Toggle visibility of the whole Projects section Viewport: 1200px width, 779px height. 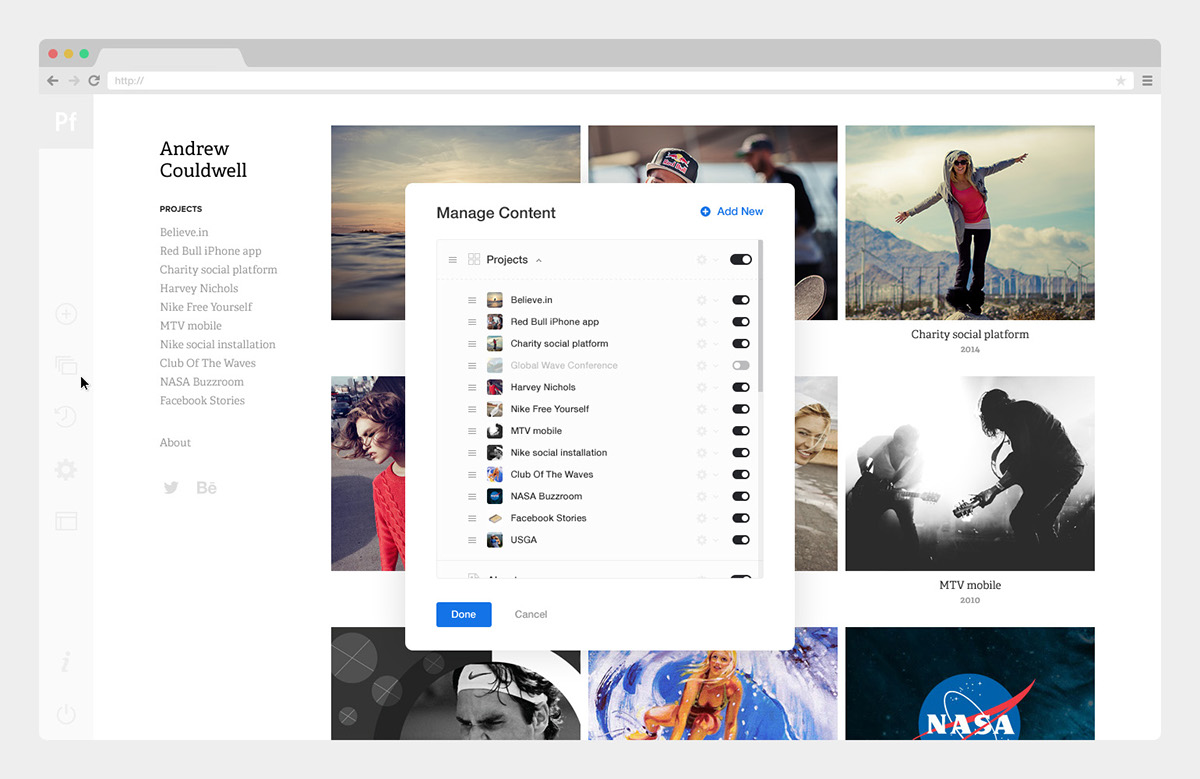[741, 260]
